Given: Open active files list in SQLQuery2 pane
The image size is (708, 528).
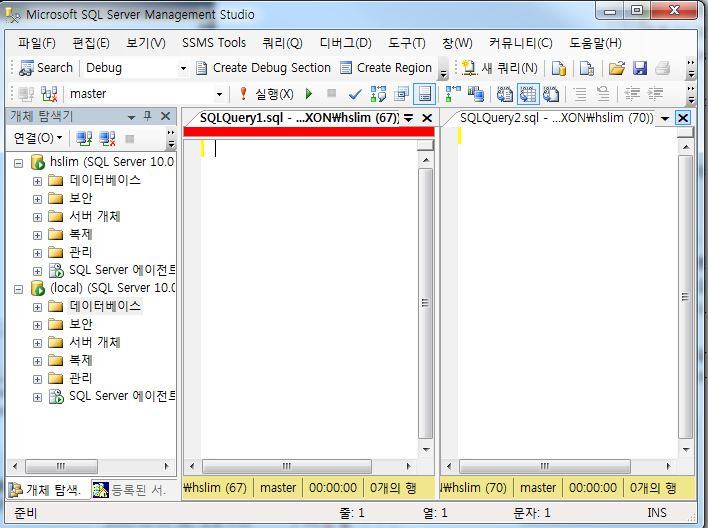Looking at the screenshot, I should tap(665, 118).
